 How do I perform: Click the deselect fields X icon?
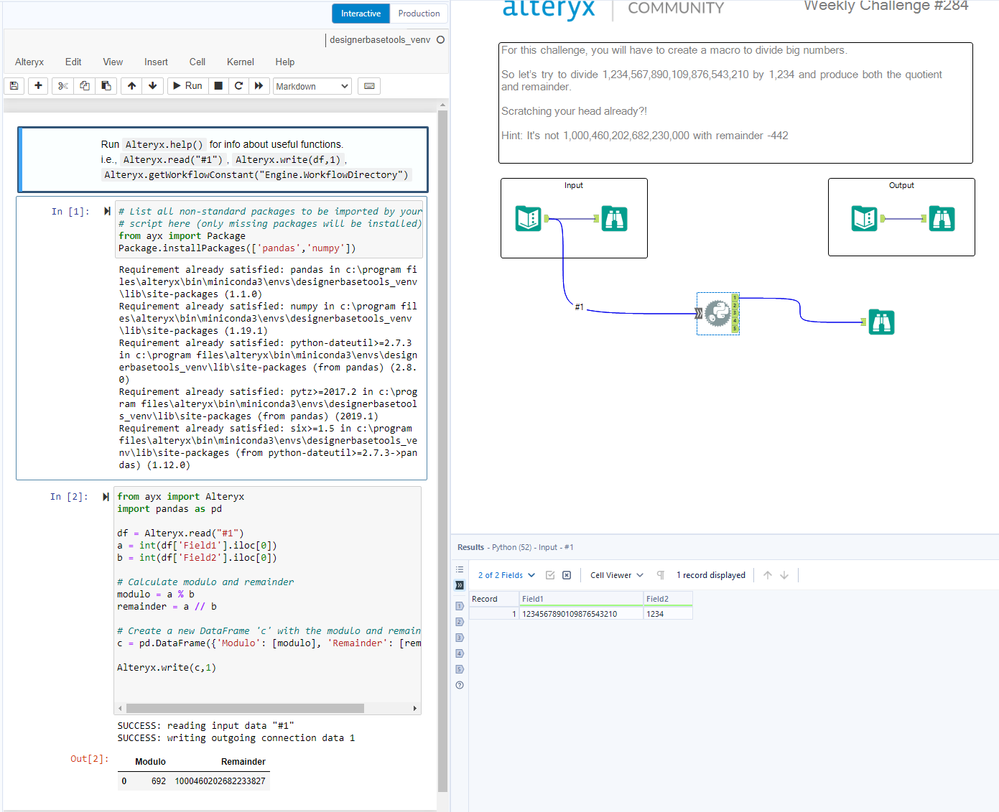coord(566,575)
